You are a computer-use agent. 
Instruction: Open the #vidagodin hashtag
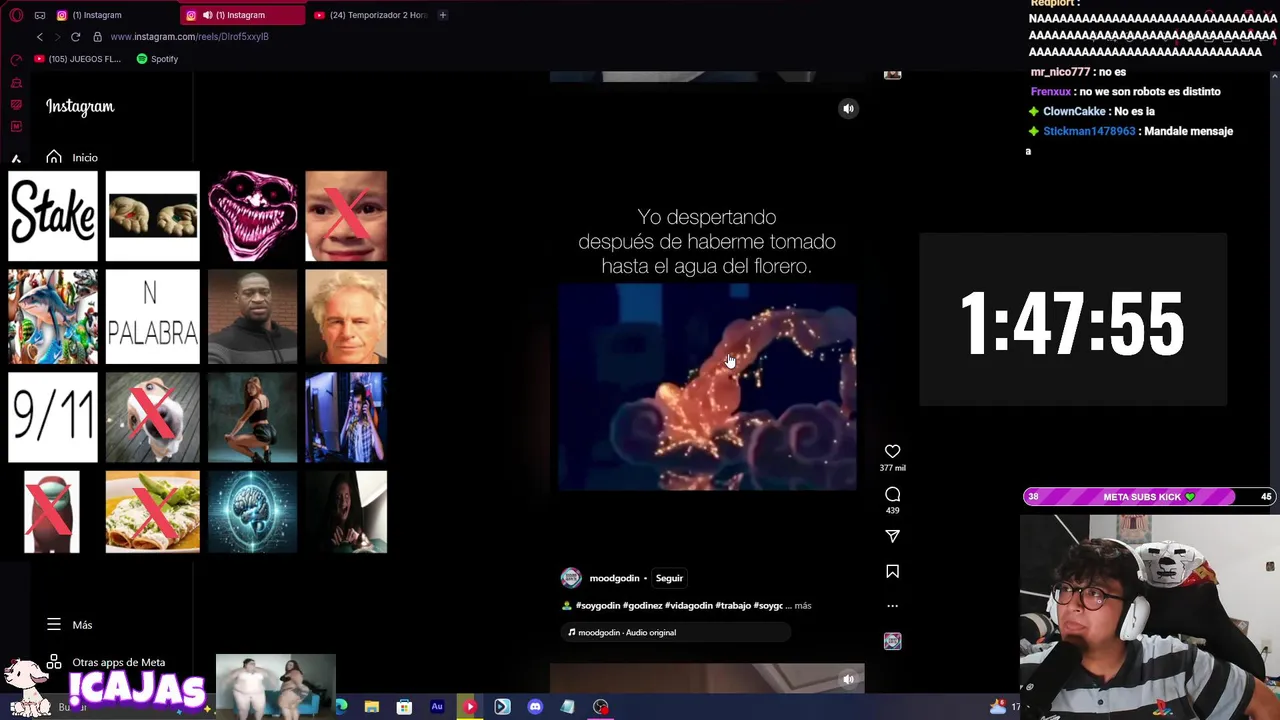coord(689,606)
